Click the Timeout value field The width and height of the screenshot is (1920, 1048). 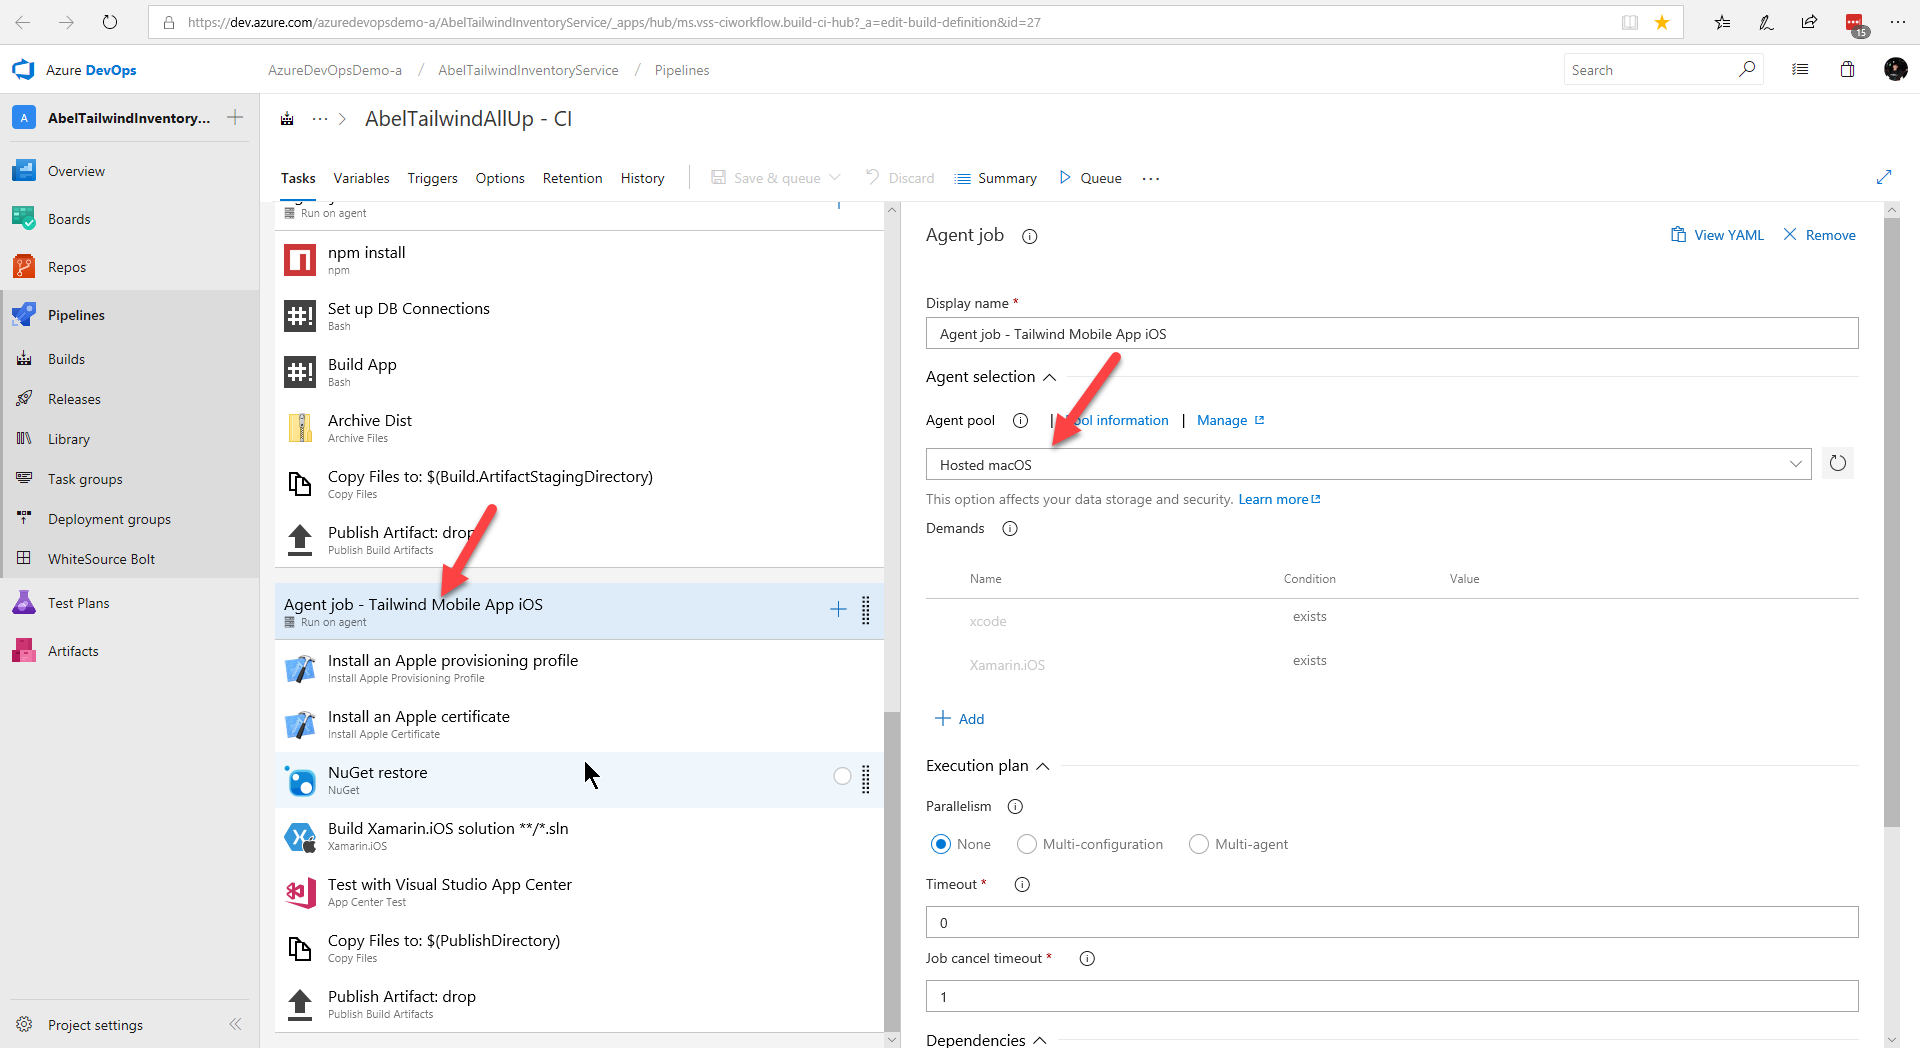click(x=1392, y=922)
